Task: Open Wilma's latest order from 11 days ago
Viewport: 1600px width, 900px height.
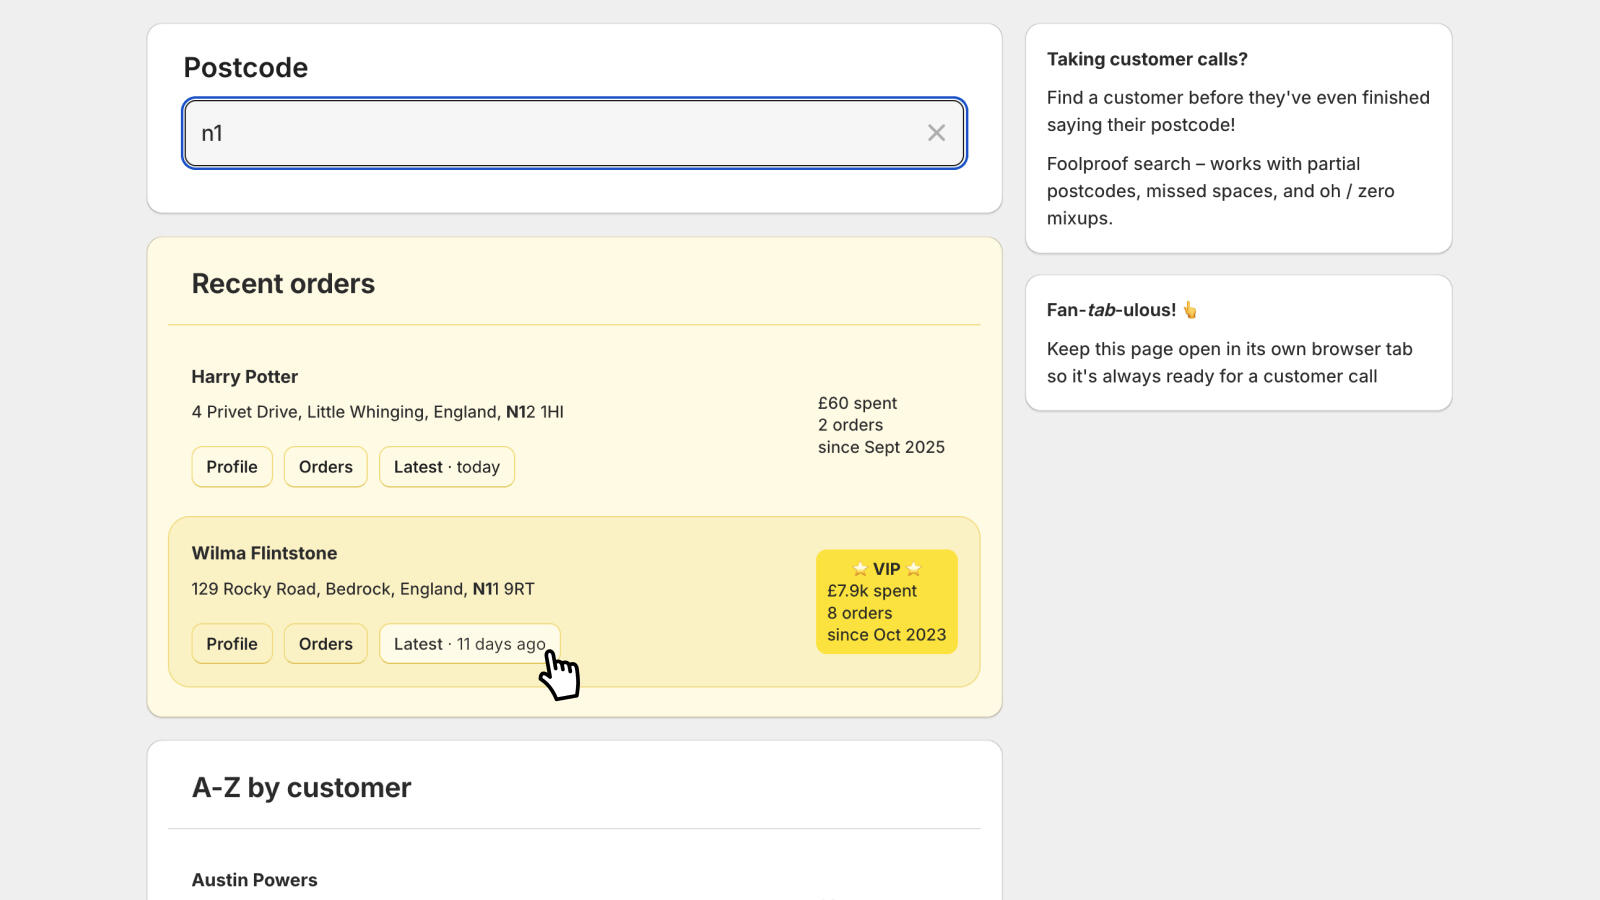Action: (469, 644)
